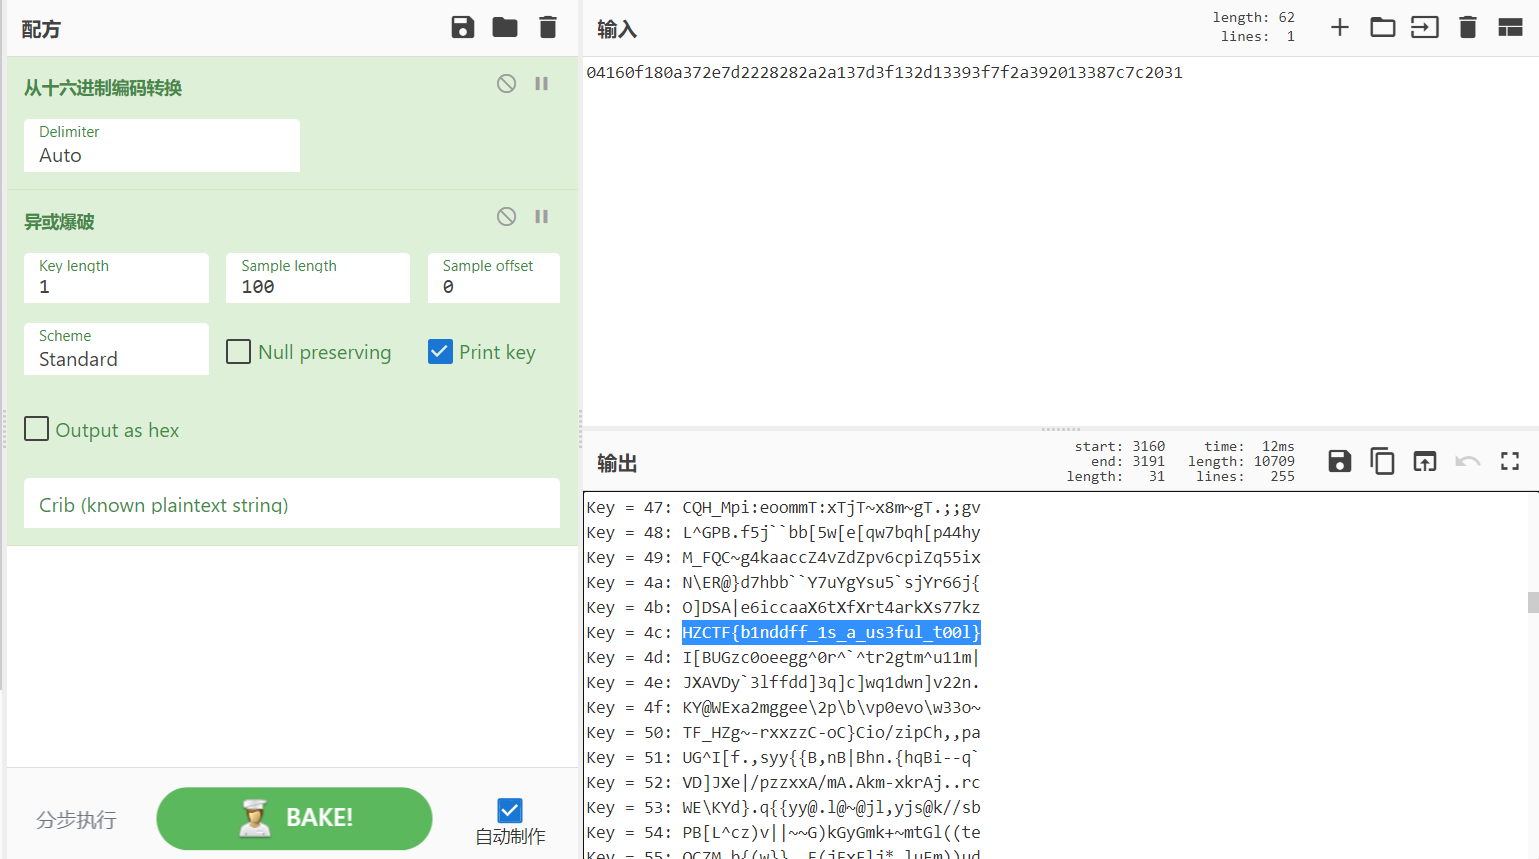The image size is (1539, 859).
Task: Add a new input tab
Action: click(1340, 27)
